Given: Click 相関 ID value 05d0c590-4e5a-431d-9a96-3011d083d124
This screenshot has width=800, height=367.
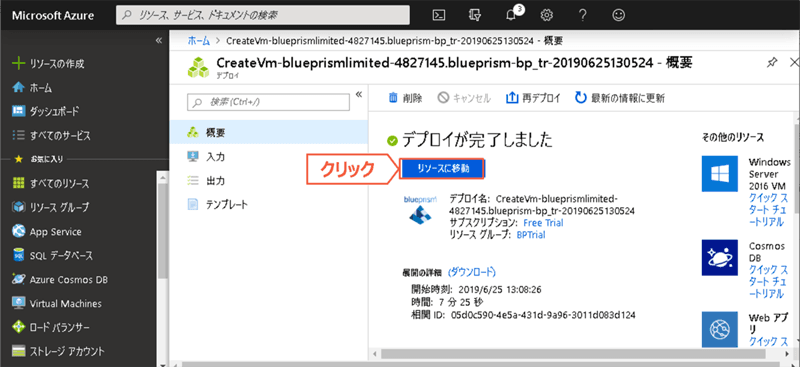Looking at the screenshot, I should click(x=543, y=315).
